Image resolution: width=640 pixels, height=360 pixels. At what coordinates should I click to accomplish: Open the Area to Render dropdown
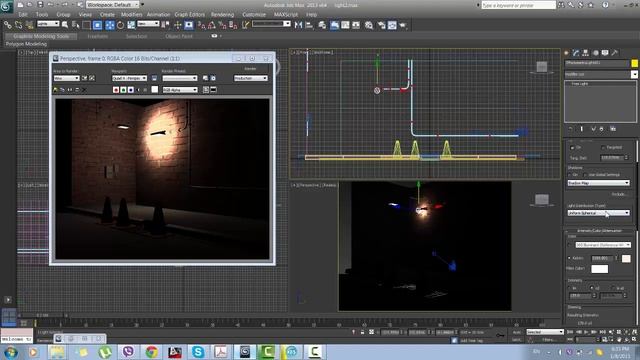(67, 78)
